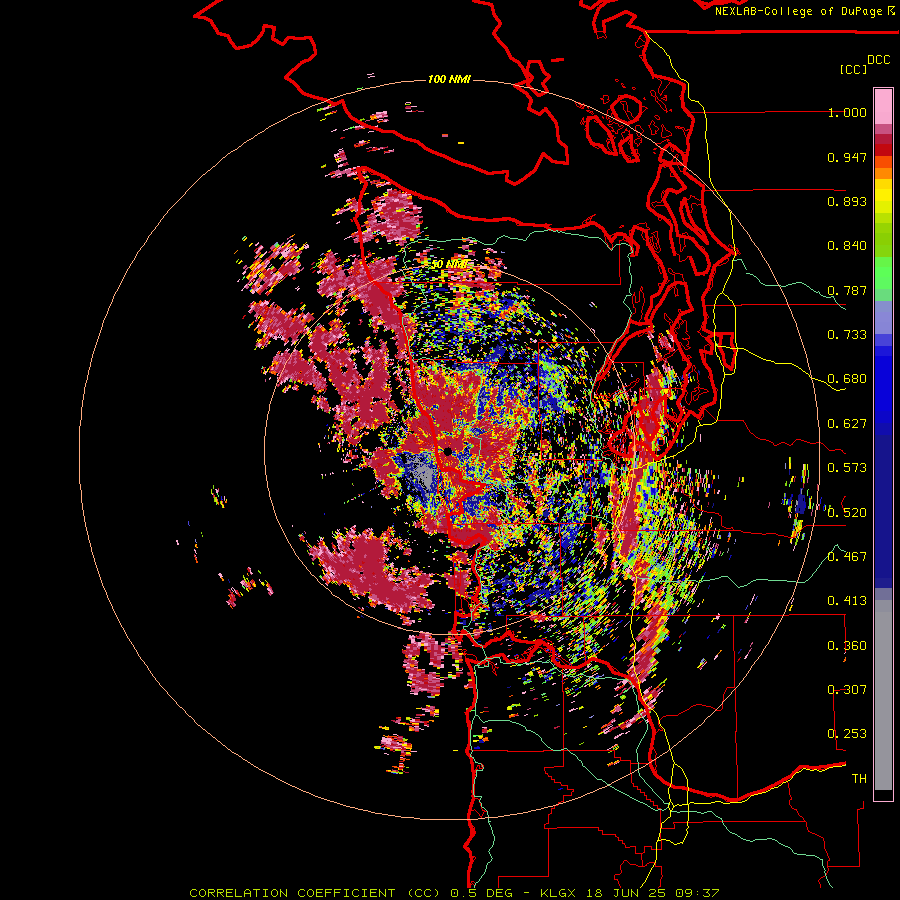Select the 0.307 legend value

(x=847, y=689)
